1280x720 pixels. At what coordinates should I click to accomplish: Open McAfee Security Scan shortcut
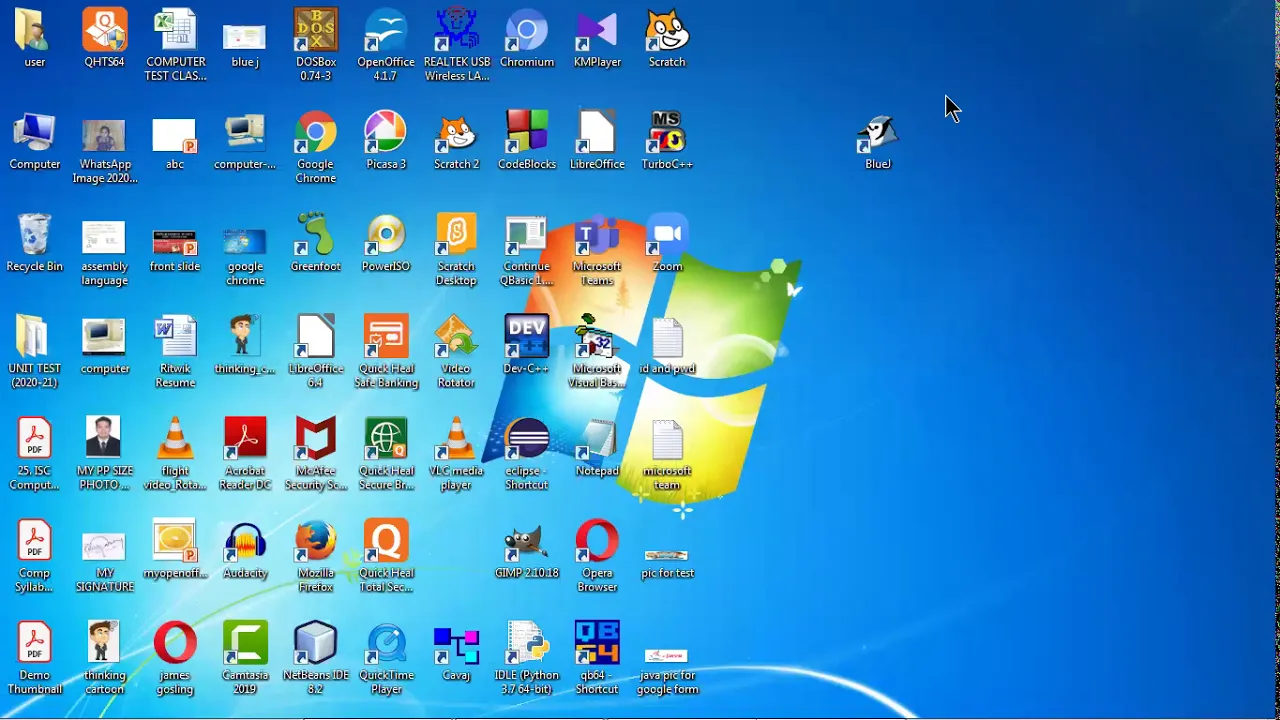pos(315,455)
